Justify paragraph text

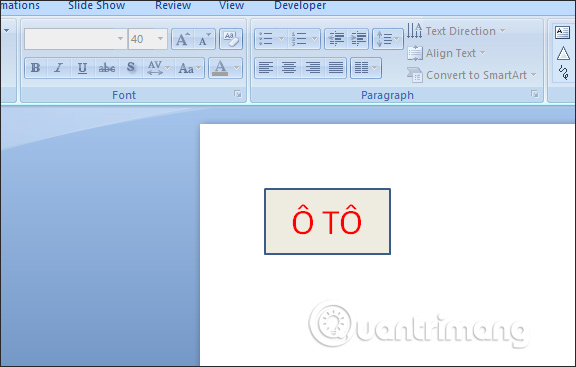(335, 68)
